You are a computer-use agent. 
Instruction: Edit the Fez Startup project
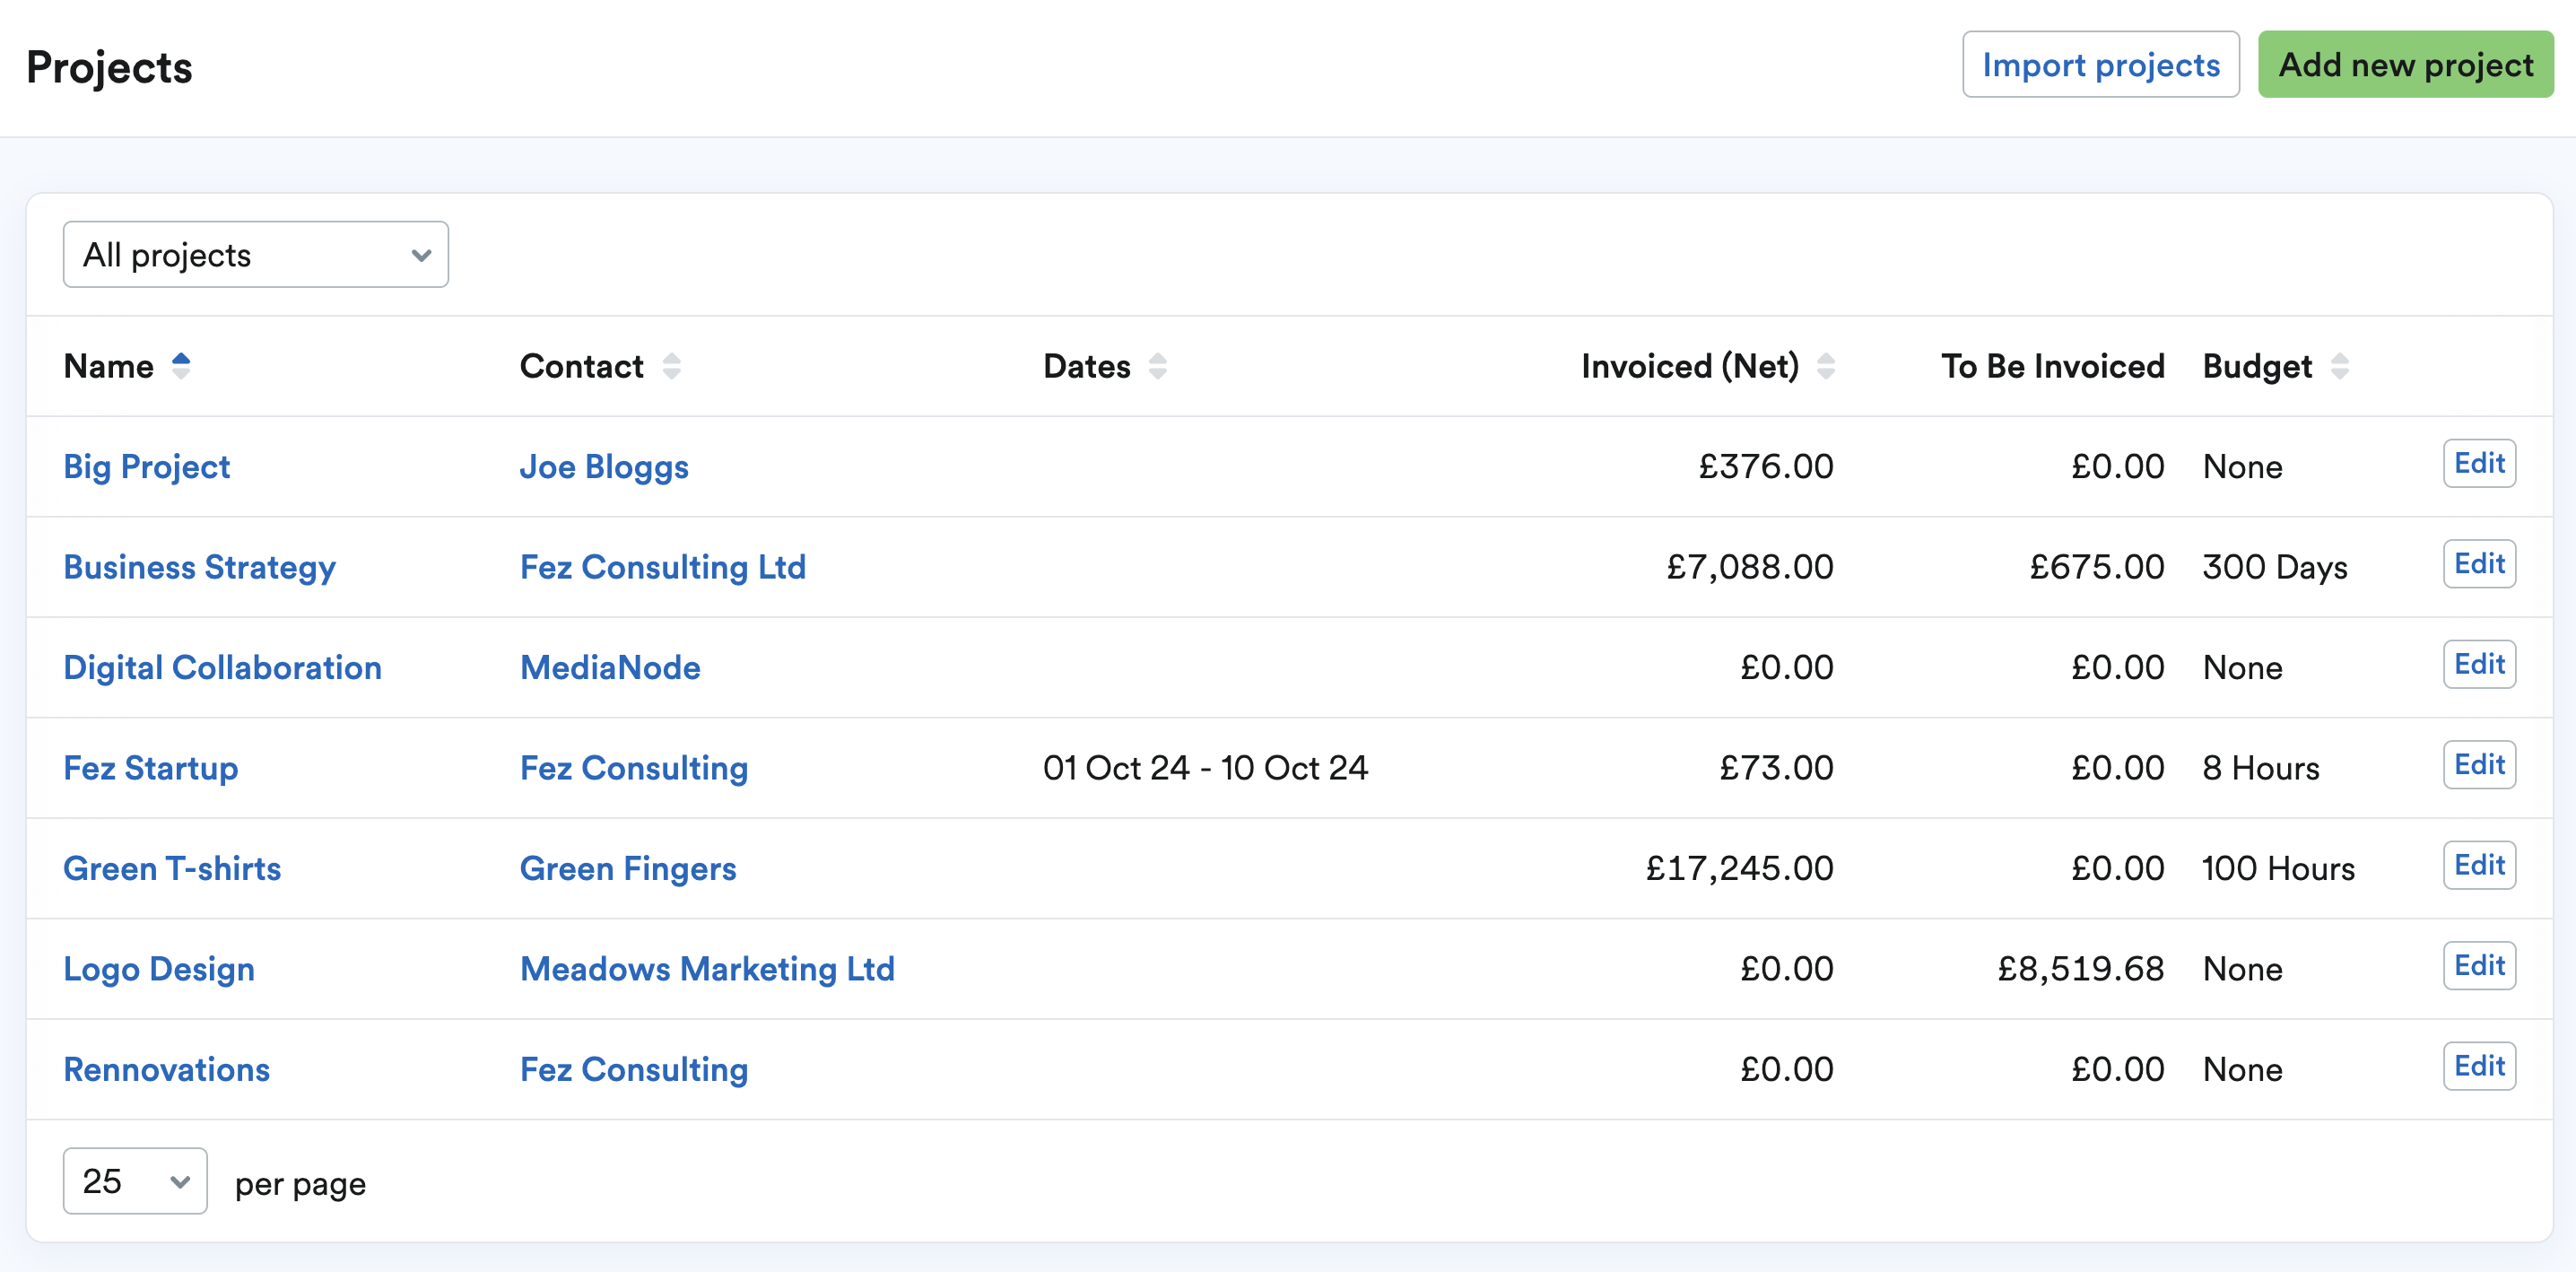click(x=2479, y=765)
